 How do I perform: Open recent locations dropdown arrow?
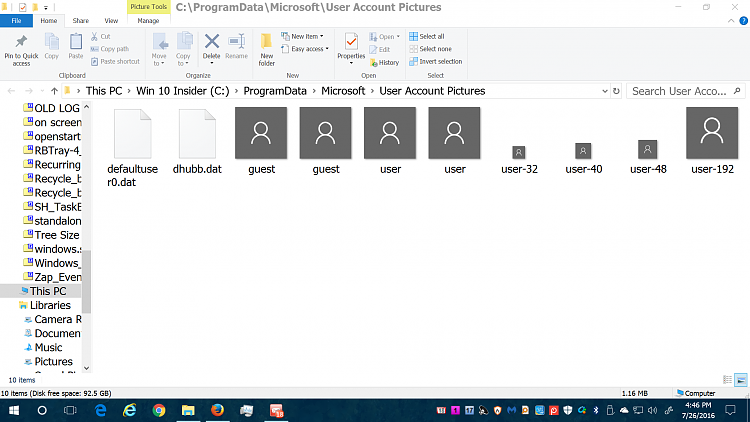pos(42,91)
